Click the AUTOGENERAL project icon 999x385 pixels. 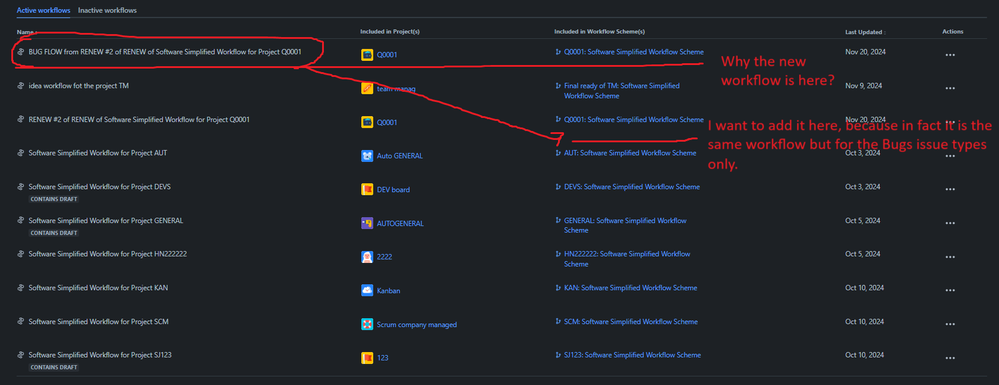coord(366,223)
